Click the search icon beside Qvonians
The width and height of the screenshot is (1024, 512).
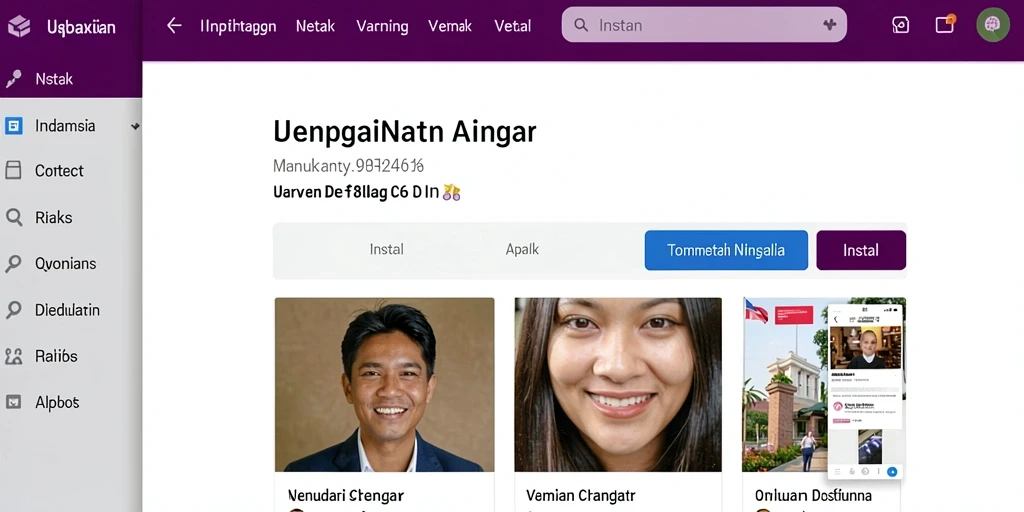pos(14,264)
